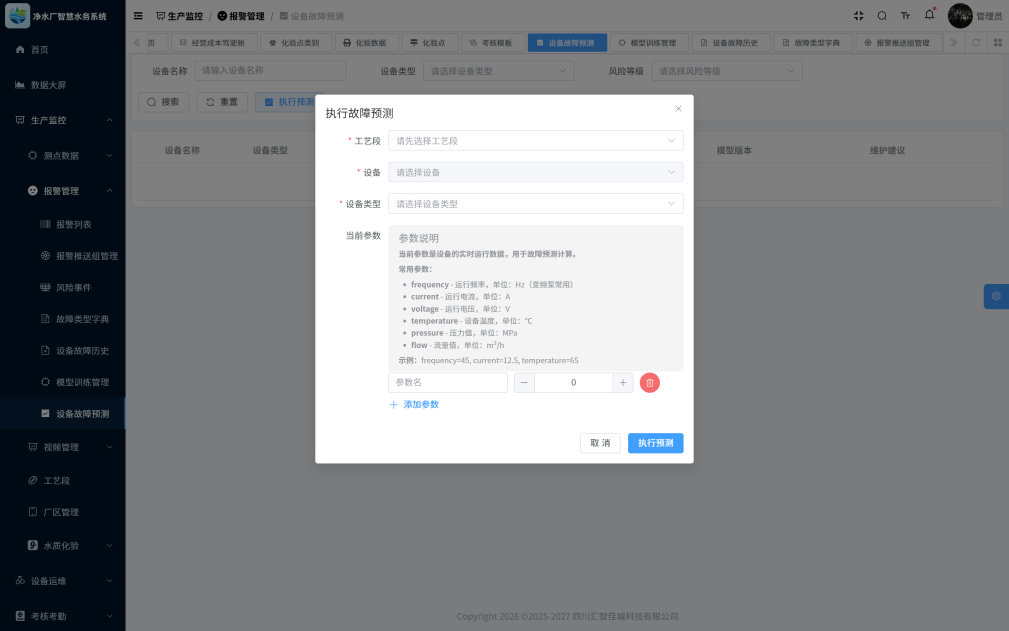Open 风险事件 in sidebar

coord(62,288)
